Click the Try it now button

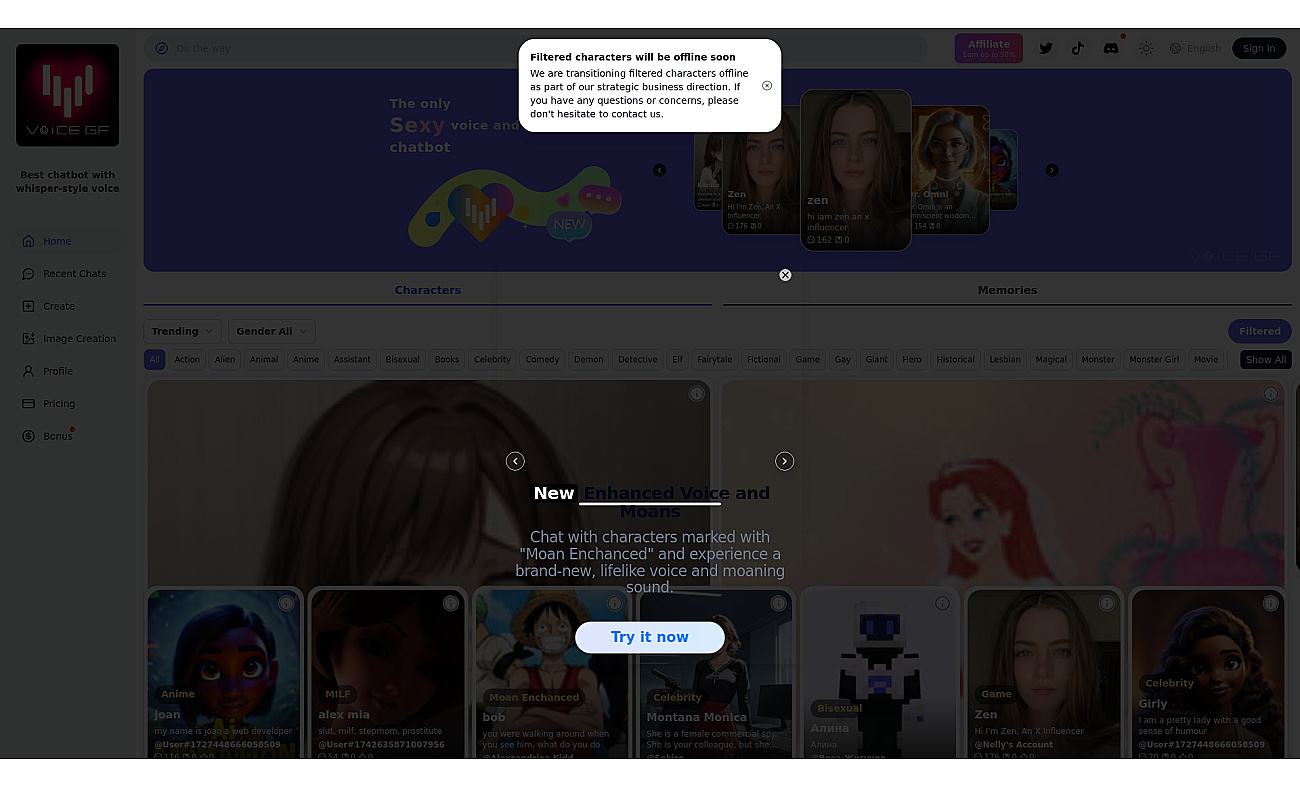point(650,637)
